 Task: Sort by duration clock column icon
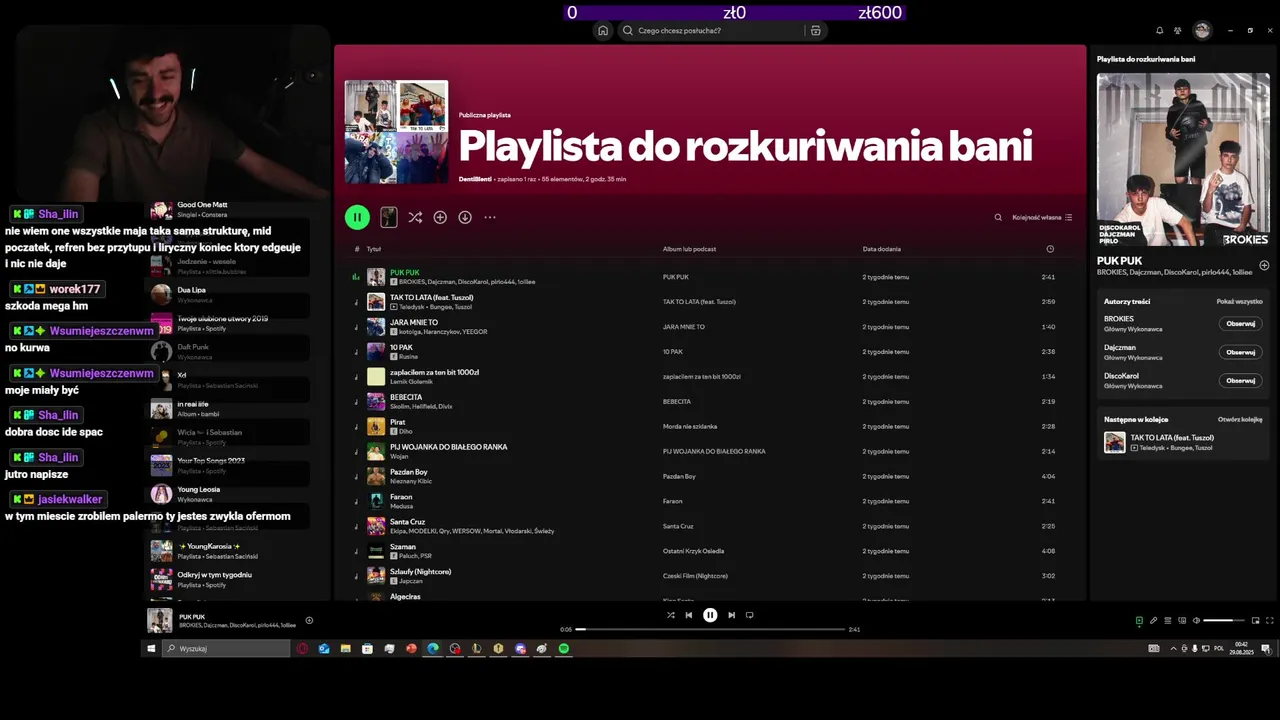(x=1050, y=249)
